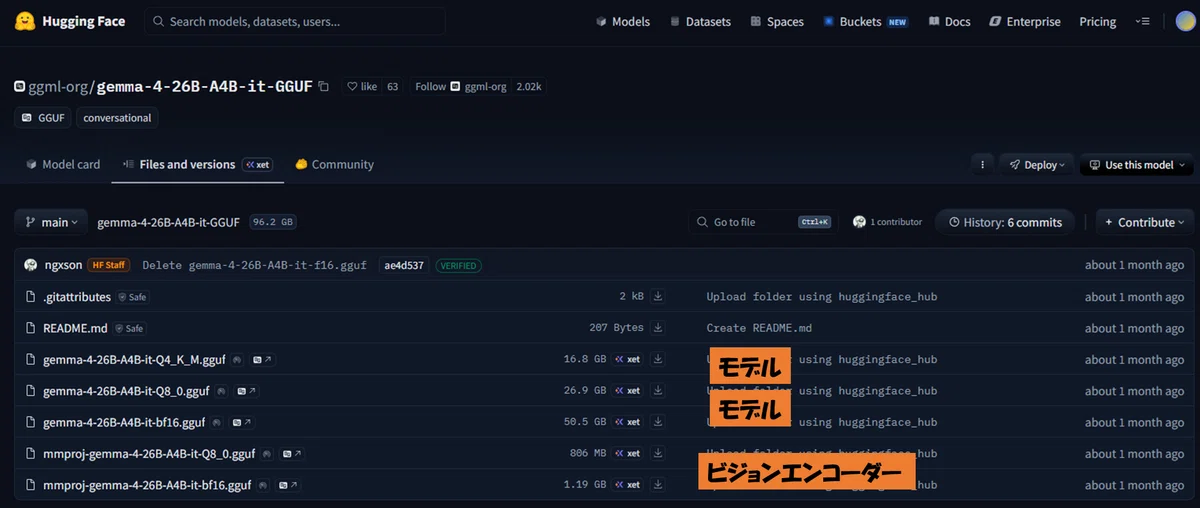Image resolution: width=1200 pixels, height=508 pixels.
Task: Open GGUF viewer icon for gemma-4-26B-A4B-it-Q8_0.gguf
Action: pyautogui.click(x=246, y=391)
